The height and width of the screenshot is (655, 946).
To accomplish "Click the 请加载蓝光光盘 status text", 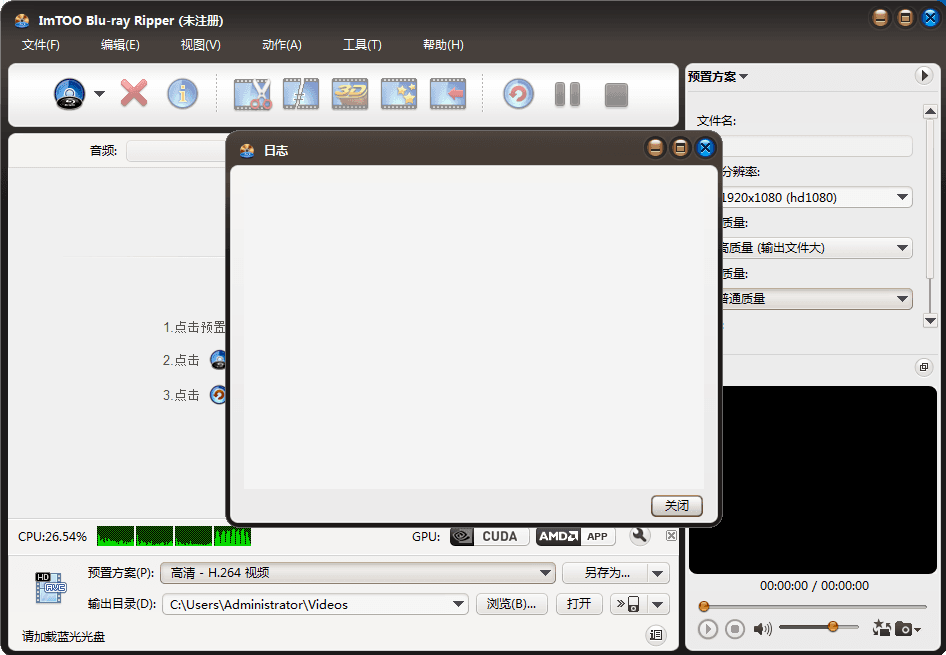I will pos(63,636).
